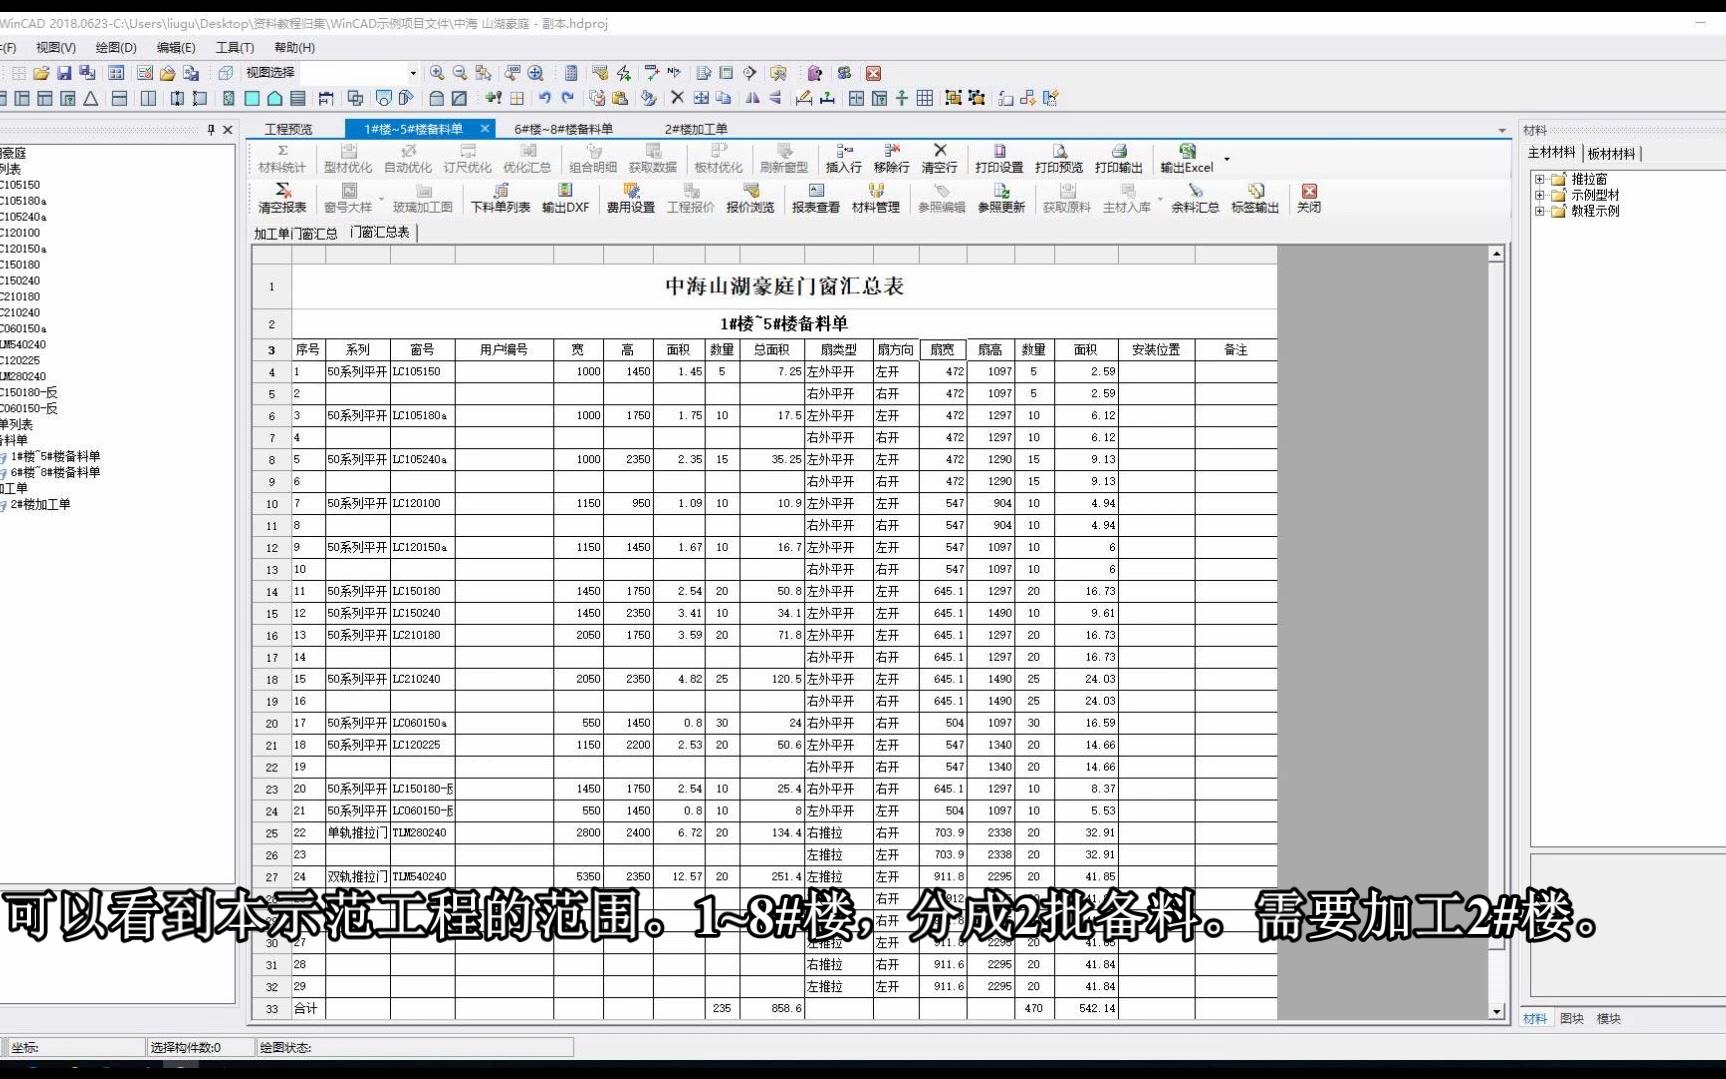Switch to the 2#楼加工单 tab
Image resolution: width=1726 pixels, height=1079 pixels.
pyautogui.click(x=696, y=129)
